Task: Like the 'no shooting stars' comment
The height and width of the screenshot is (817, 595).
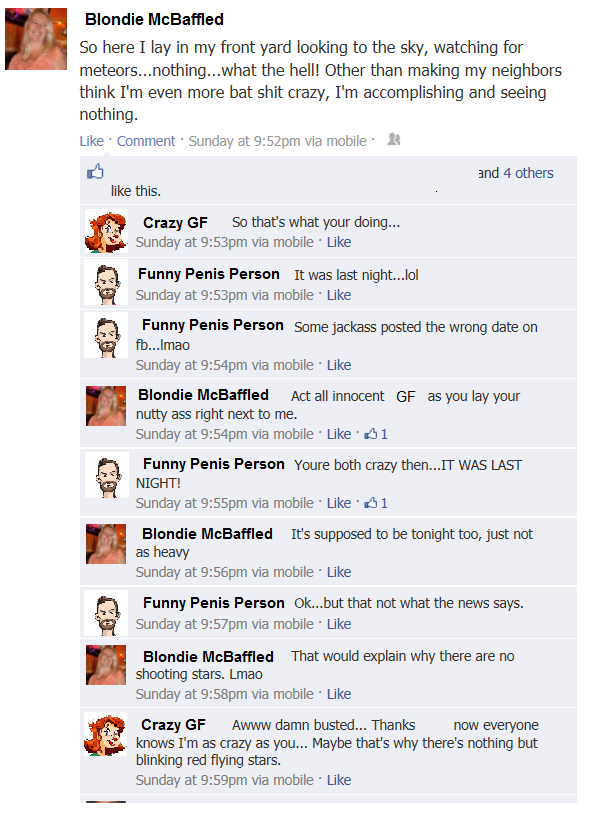Action: point(339,694)
